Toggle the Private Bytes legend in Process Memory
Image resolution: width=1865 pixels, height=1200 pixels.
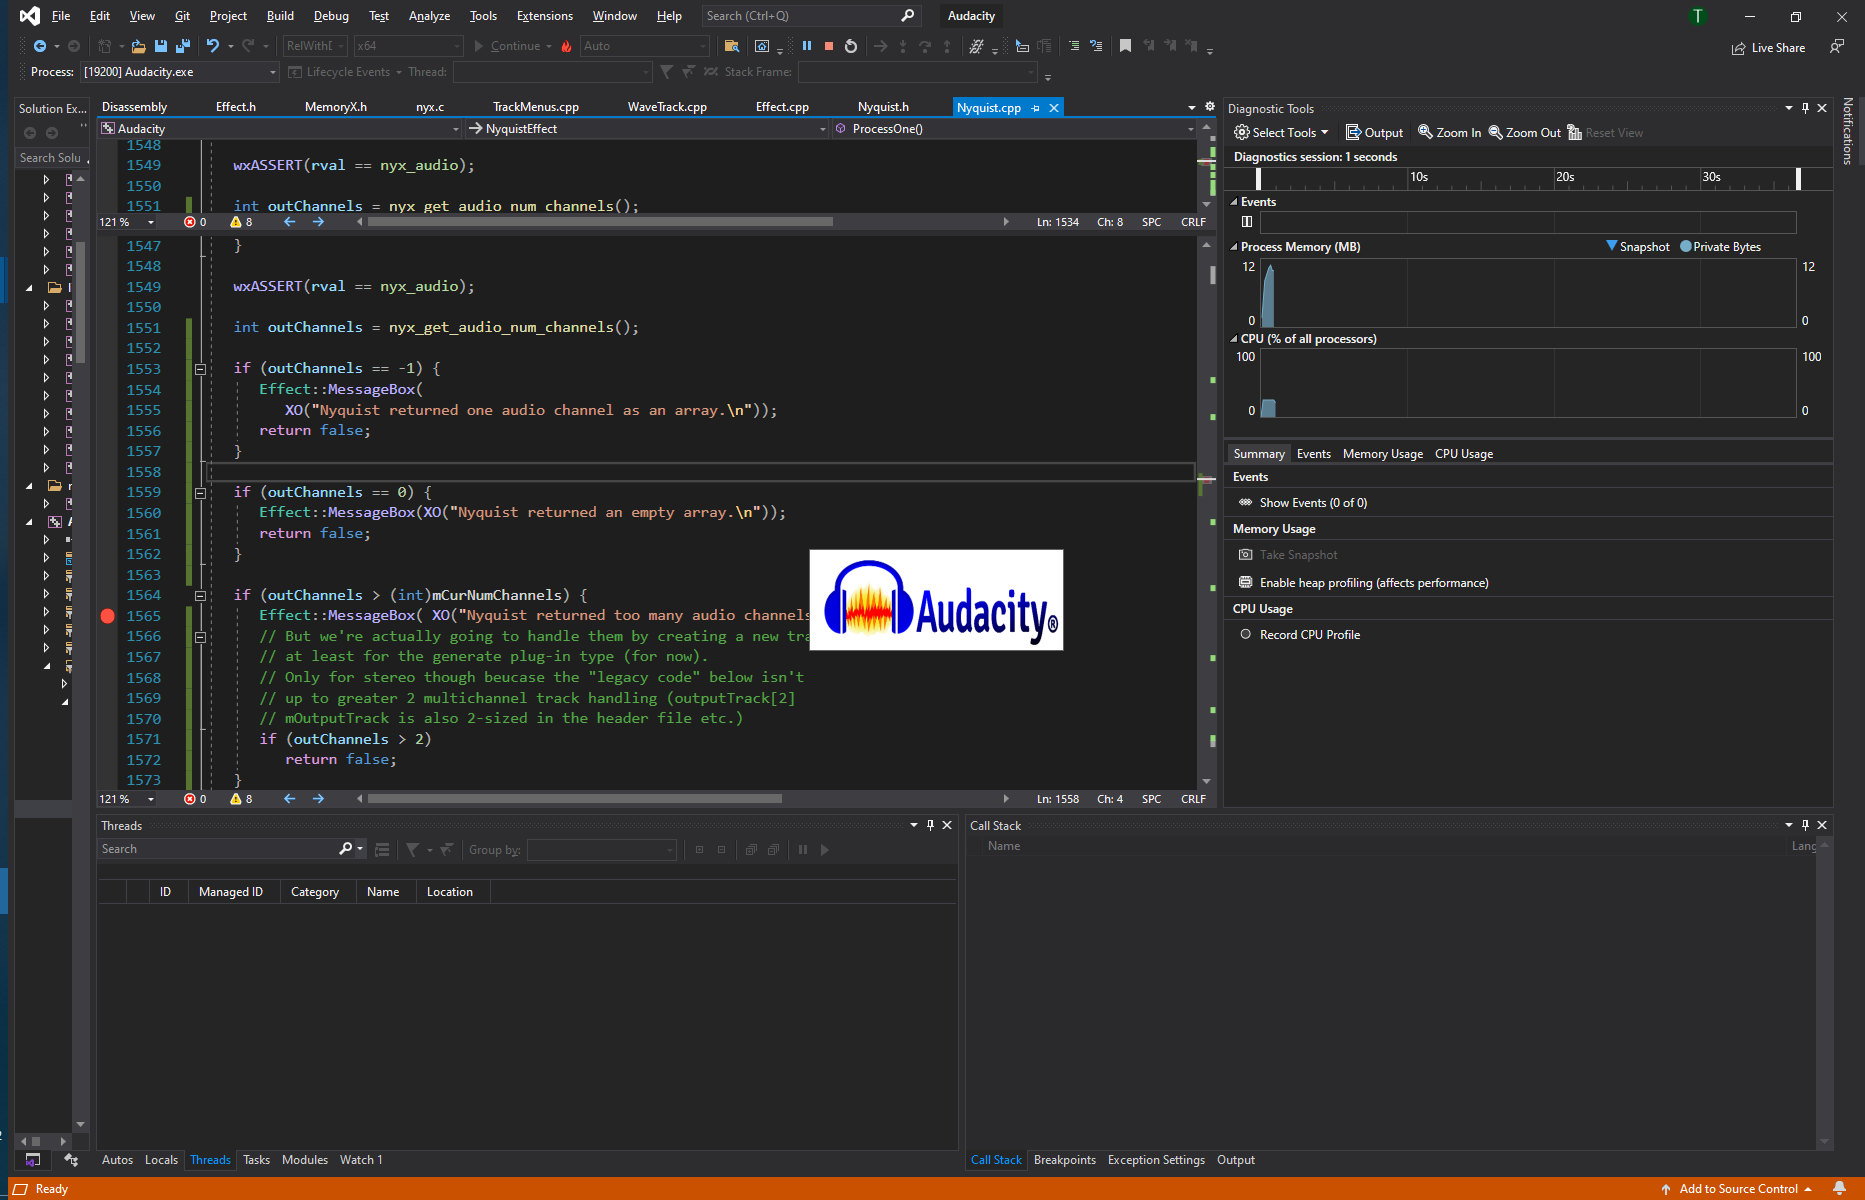(1720, 246)
